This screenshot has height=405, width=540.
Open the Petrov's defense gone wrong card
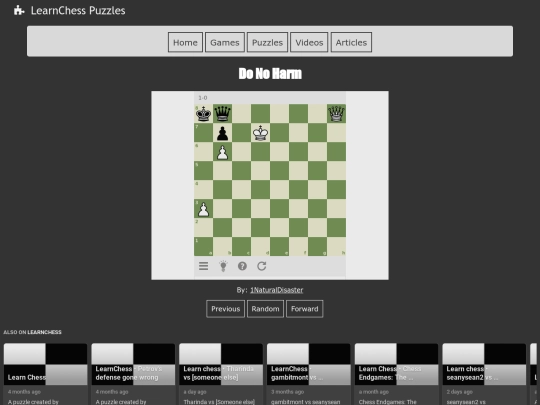(x=133, y=374)
